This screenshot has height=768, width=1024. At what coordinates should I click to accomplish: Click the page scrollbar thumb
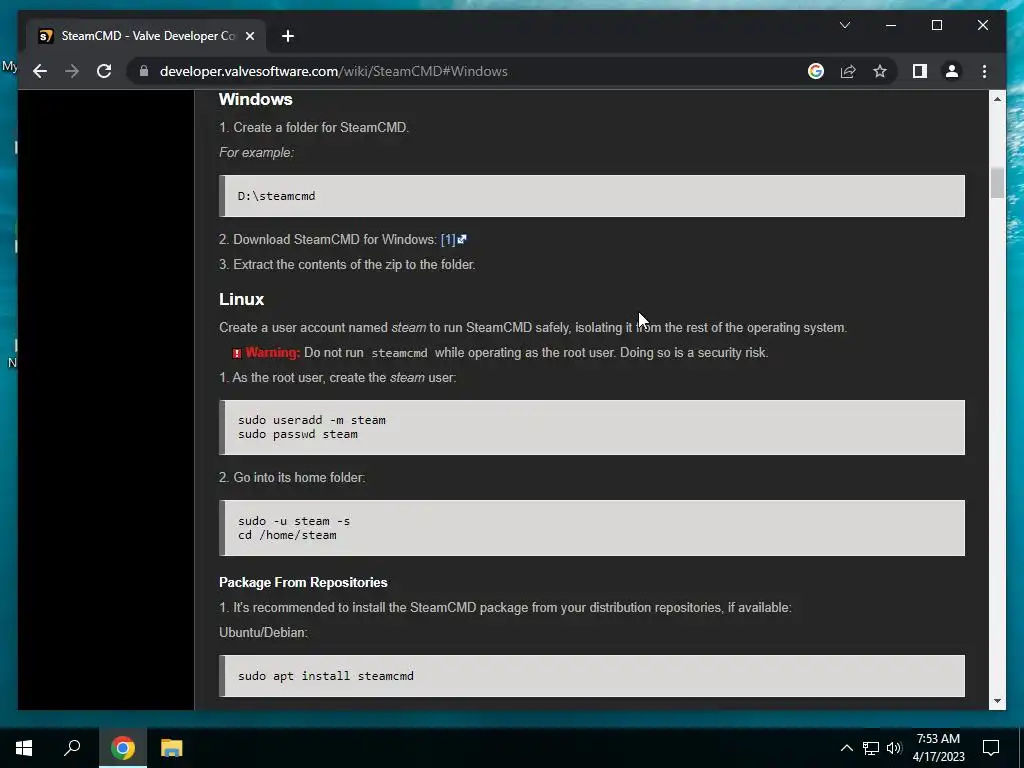997,183
